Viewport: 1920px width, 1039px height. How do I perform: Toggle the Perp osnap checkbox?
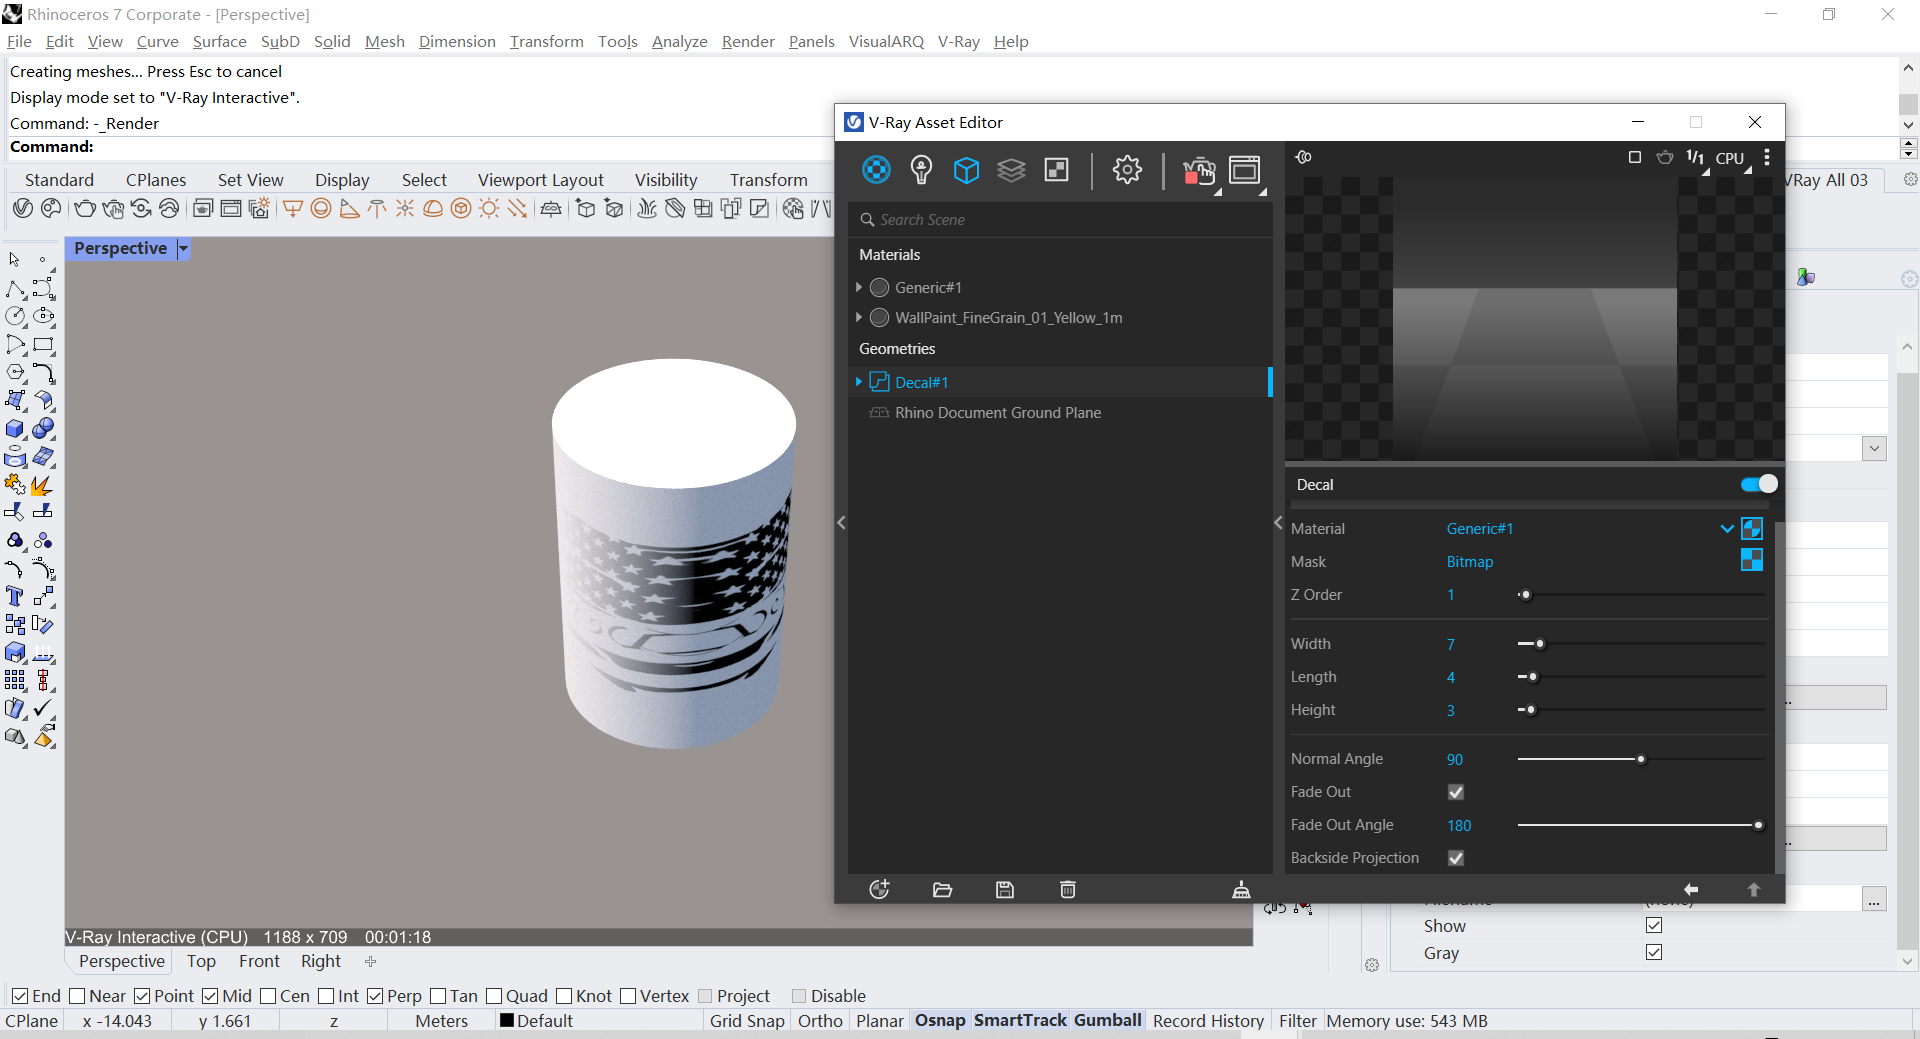pyautogui.click(x=375, y=996)
